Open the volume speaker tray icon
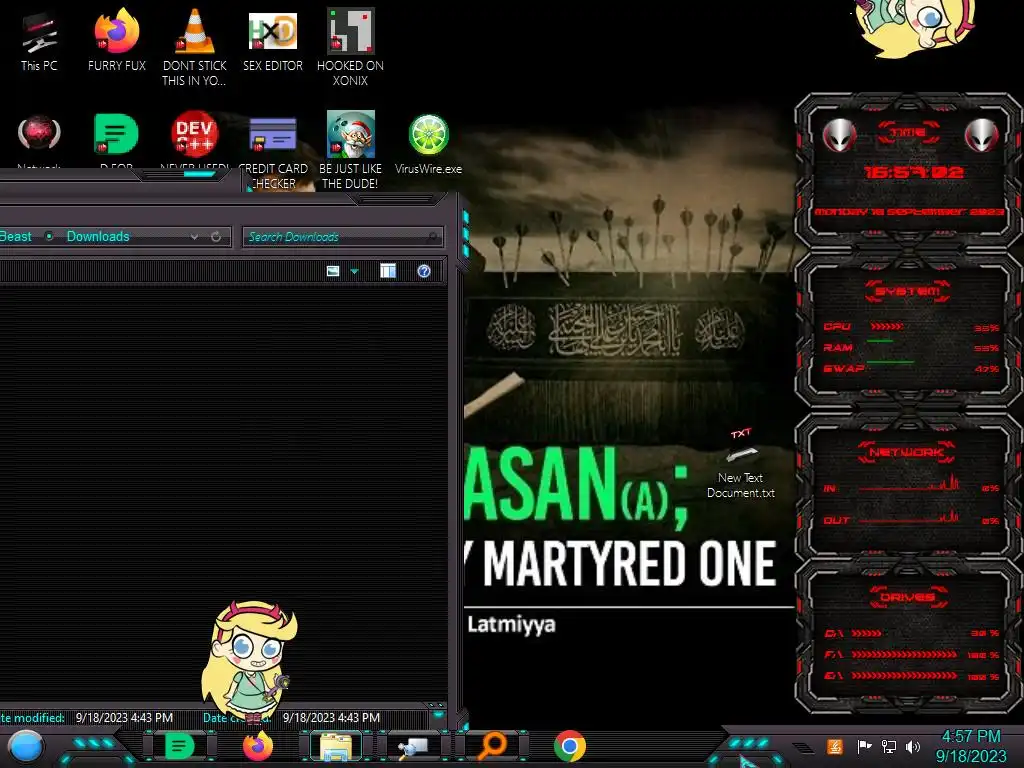 tap(912, 746)
